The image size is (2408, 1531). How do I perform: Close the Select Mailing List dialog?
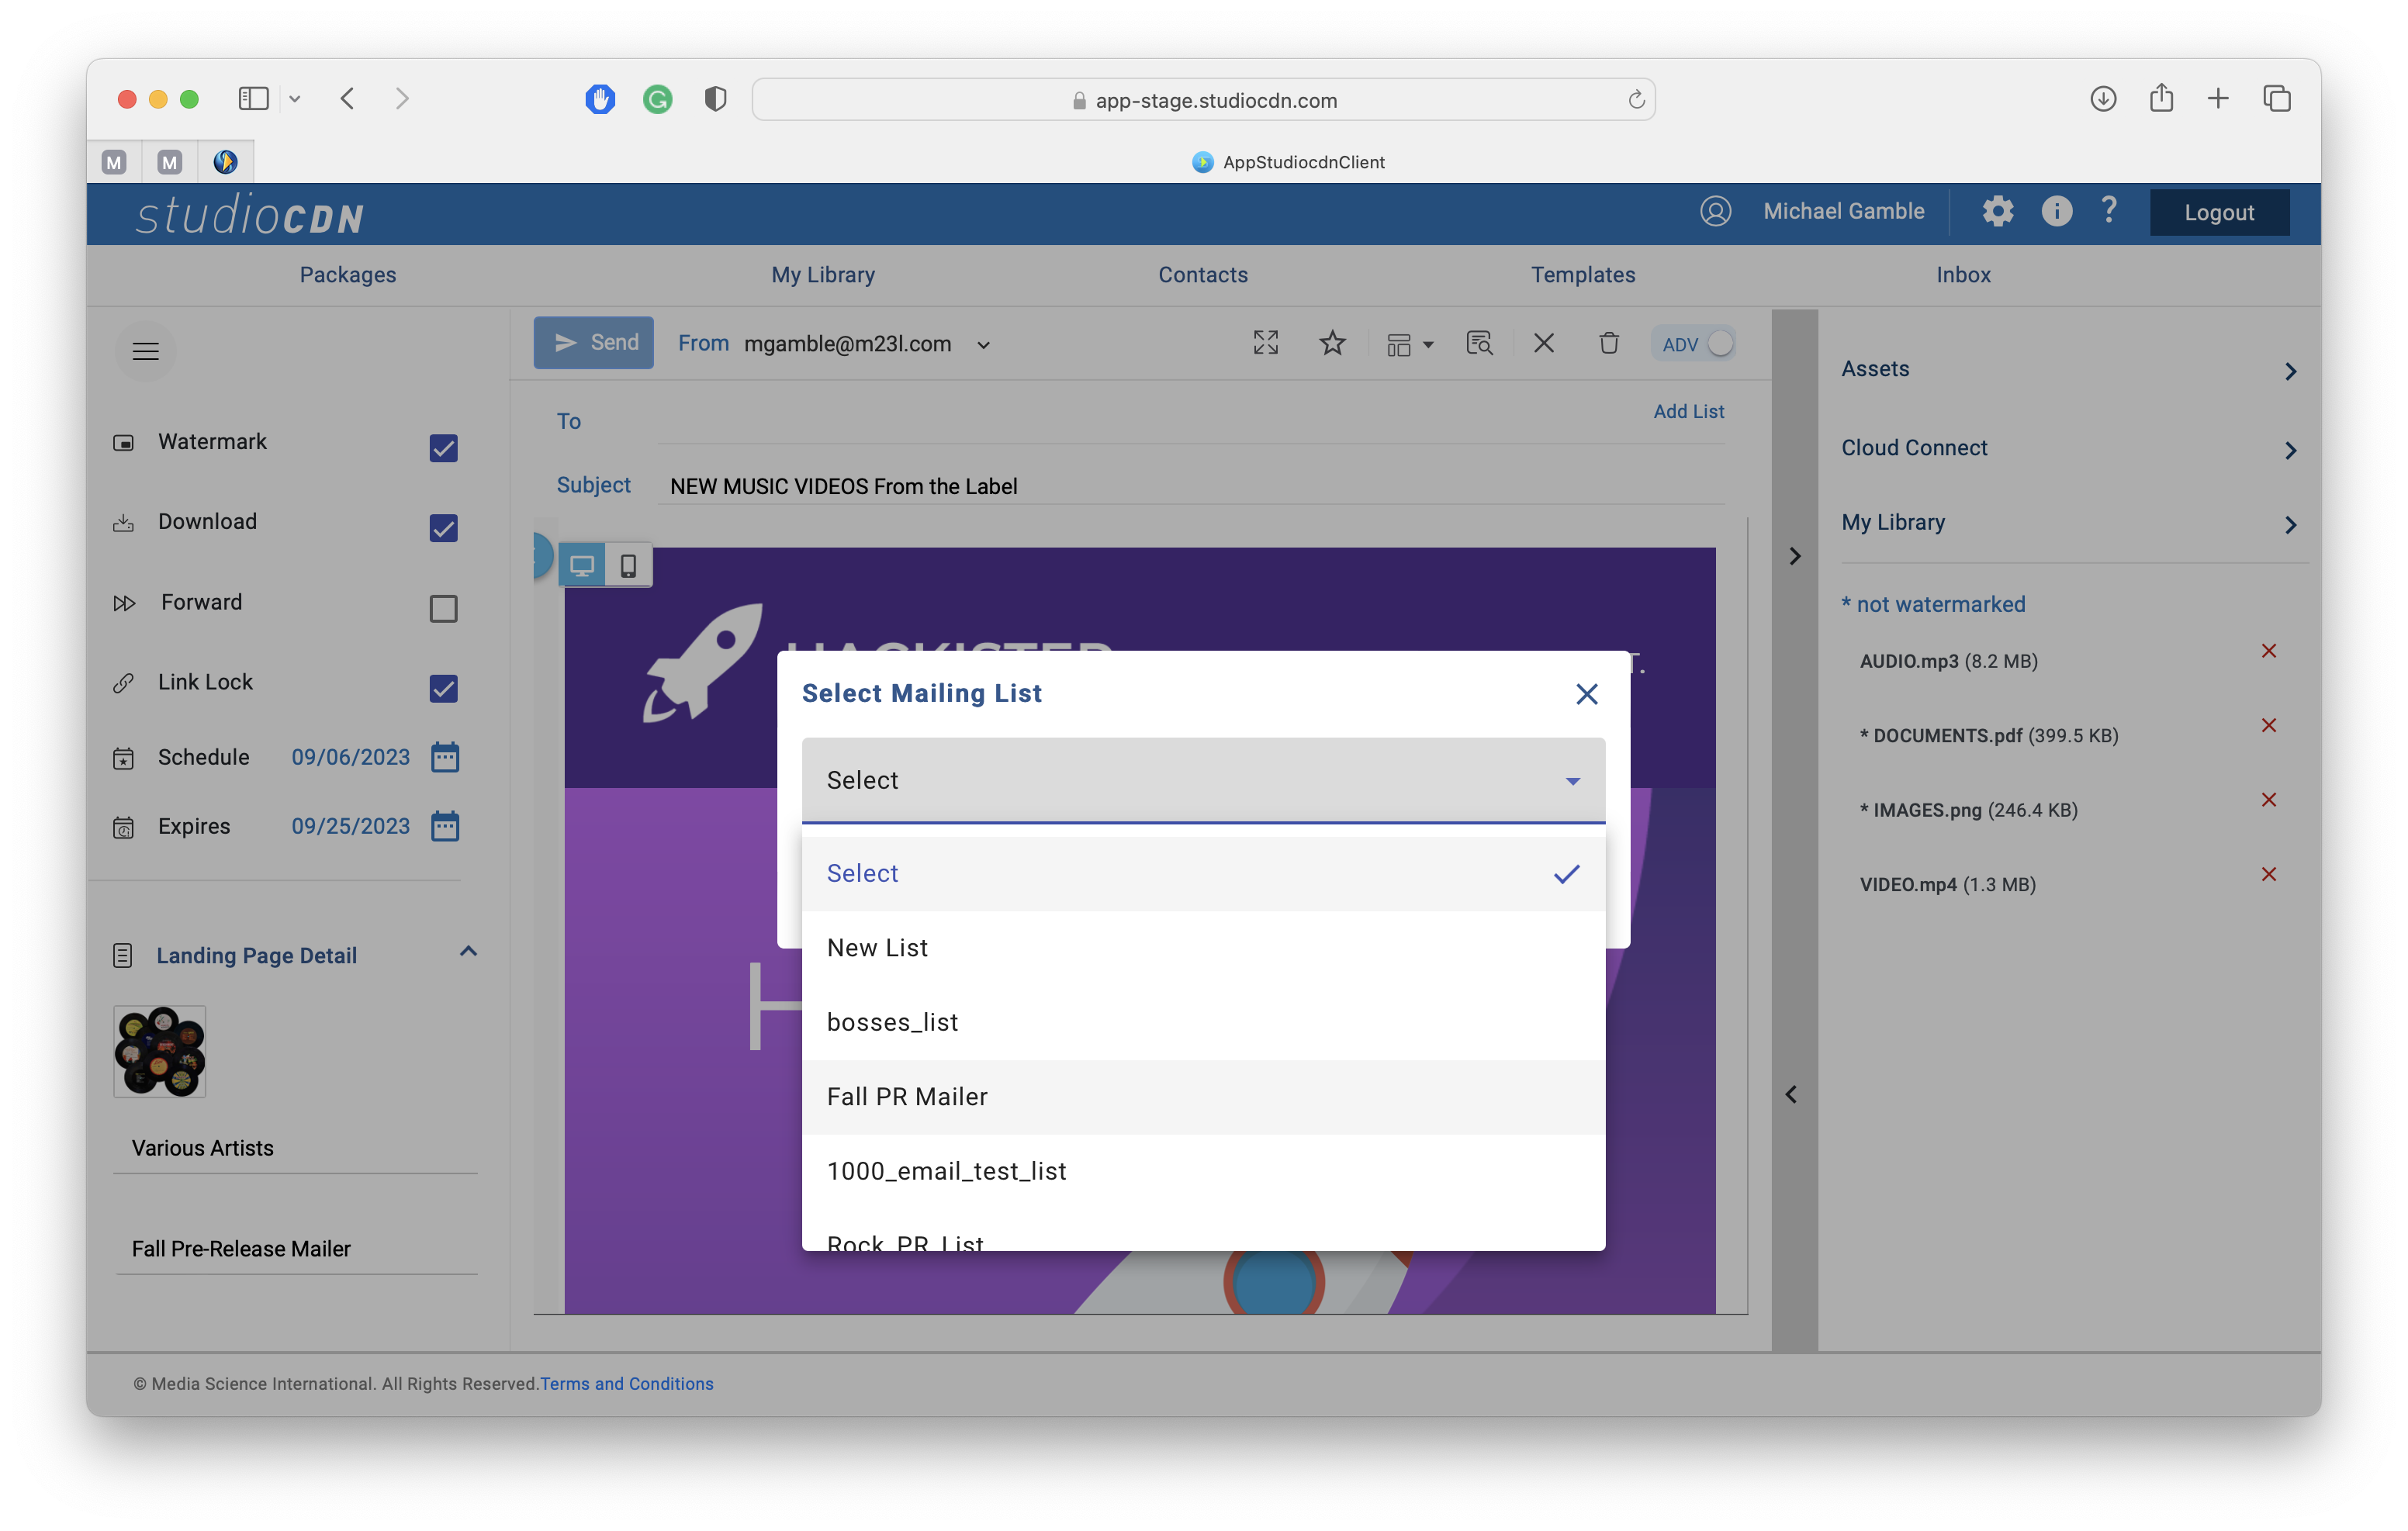pyautogui.click(x=1586, y=694)
